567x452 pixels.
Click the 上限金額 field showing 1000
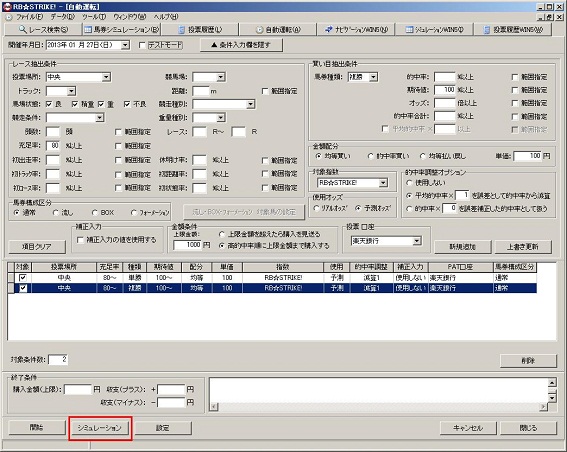coord(187,245)
